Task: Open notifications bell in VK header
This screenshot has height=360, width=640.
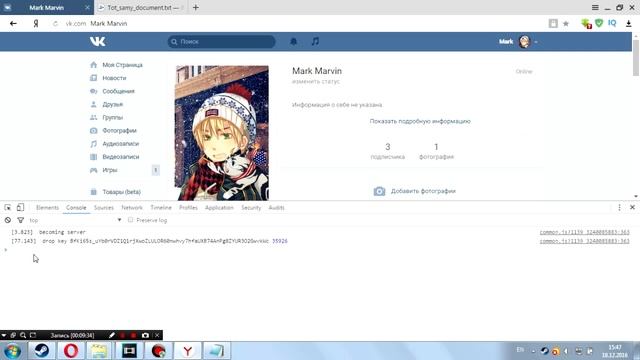Action: point(293,41)
